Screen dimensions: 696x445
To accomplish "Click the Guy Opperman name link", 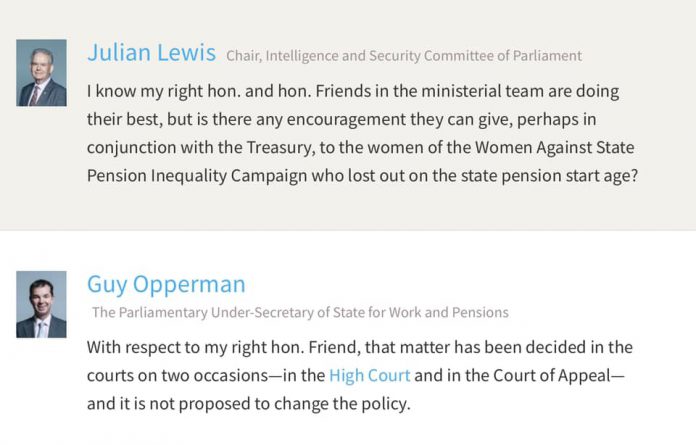I will click(166, 284).
